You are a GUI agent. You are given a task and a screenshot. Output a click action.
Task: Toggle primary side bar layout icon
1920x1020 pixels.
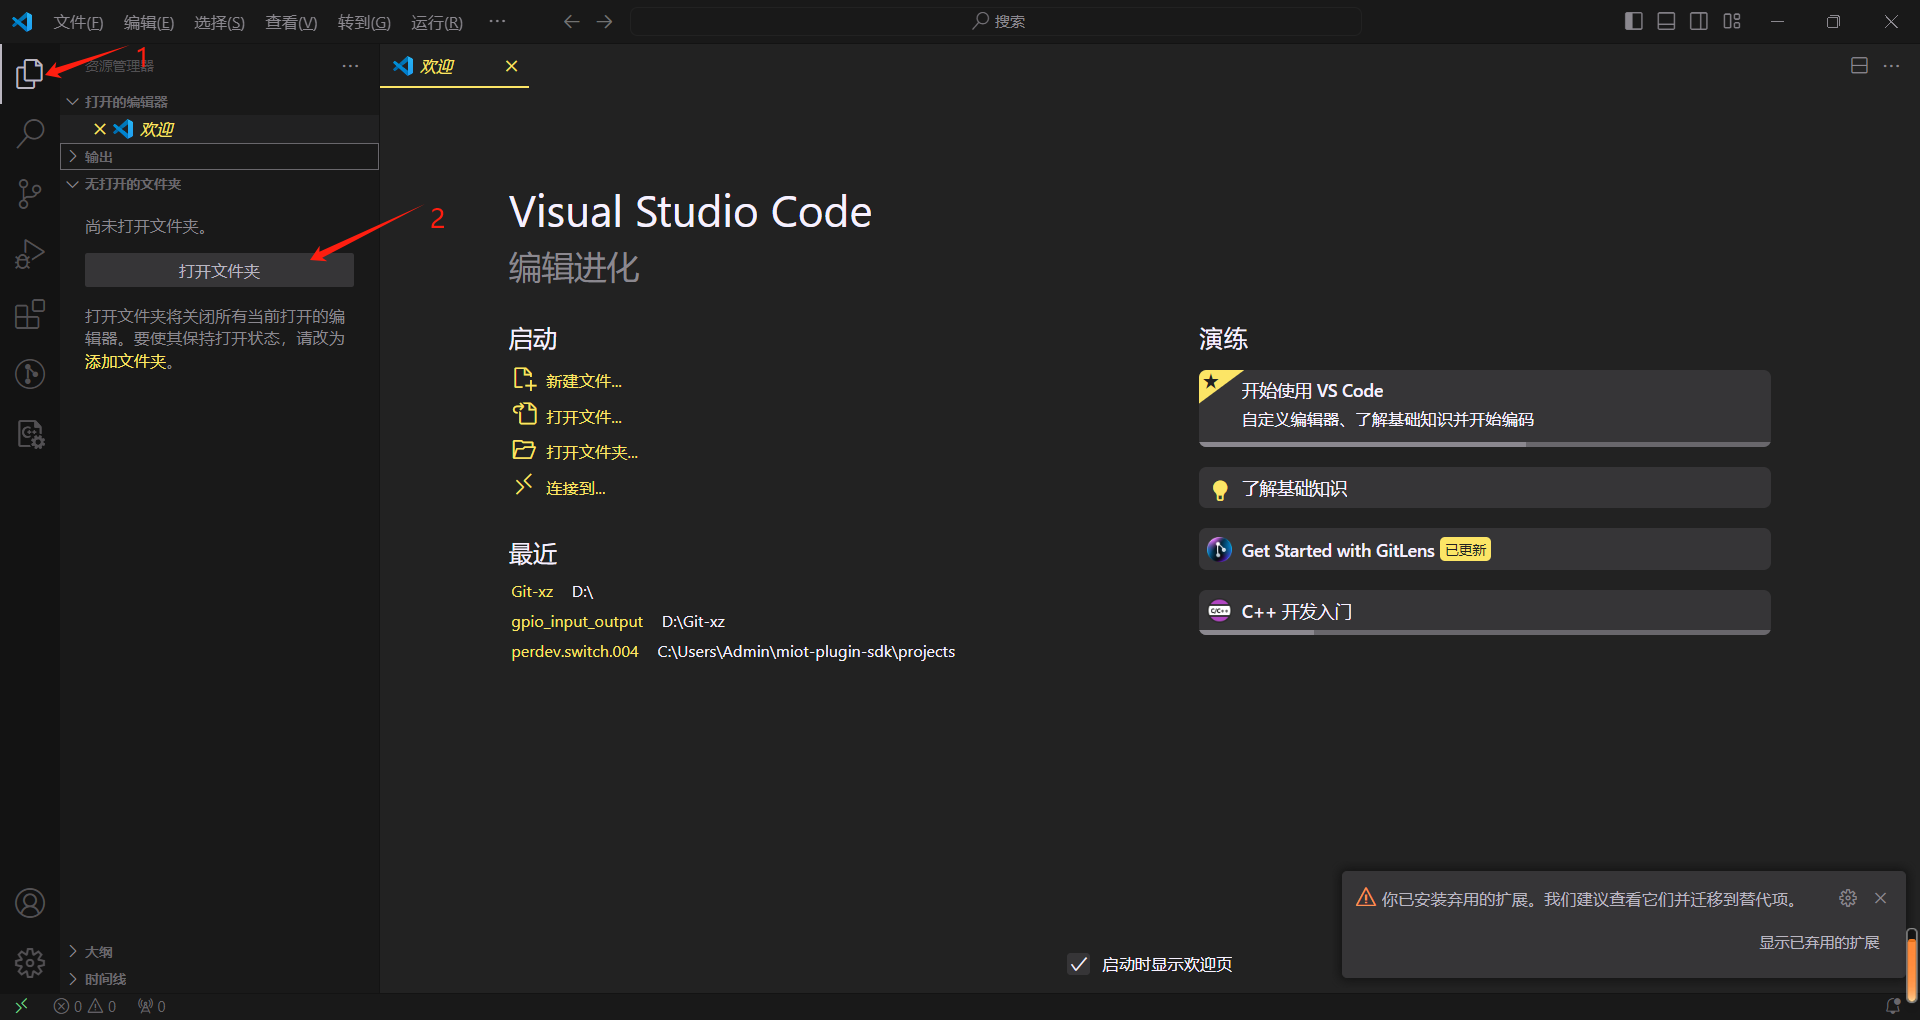pyautogui.click(x=1634, y=21)
